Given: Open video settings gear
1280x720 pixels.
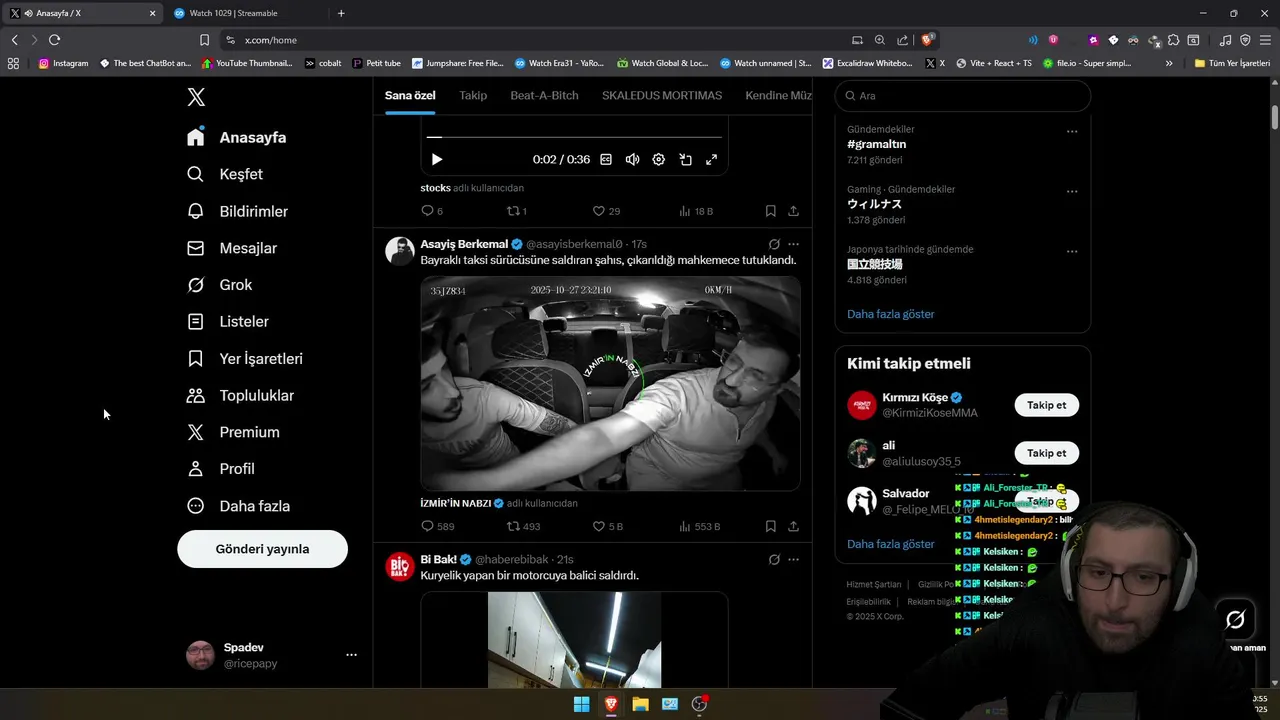Looking at the screenshot, I should [658, 159].
